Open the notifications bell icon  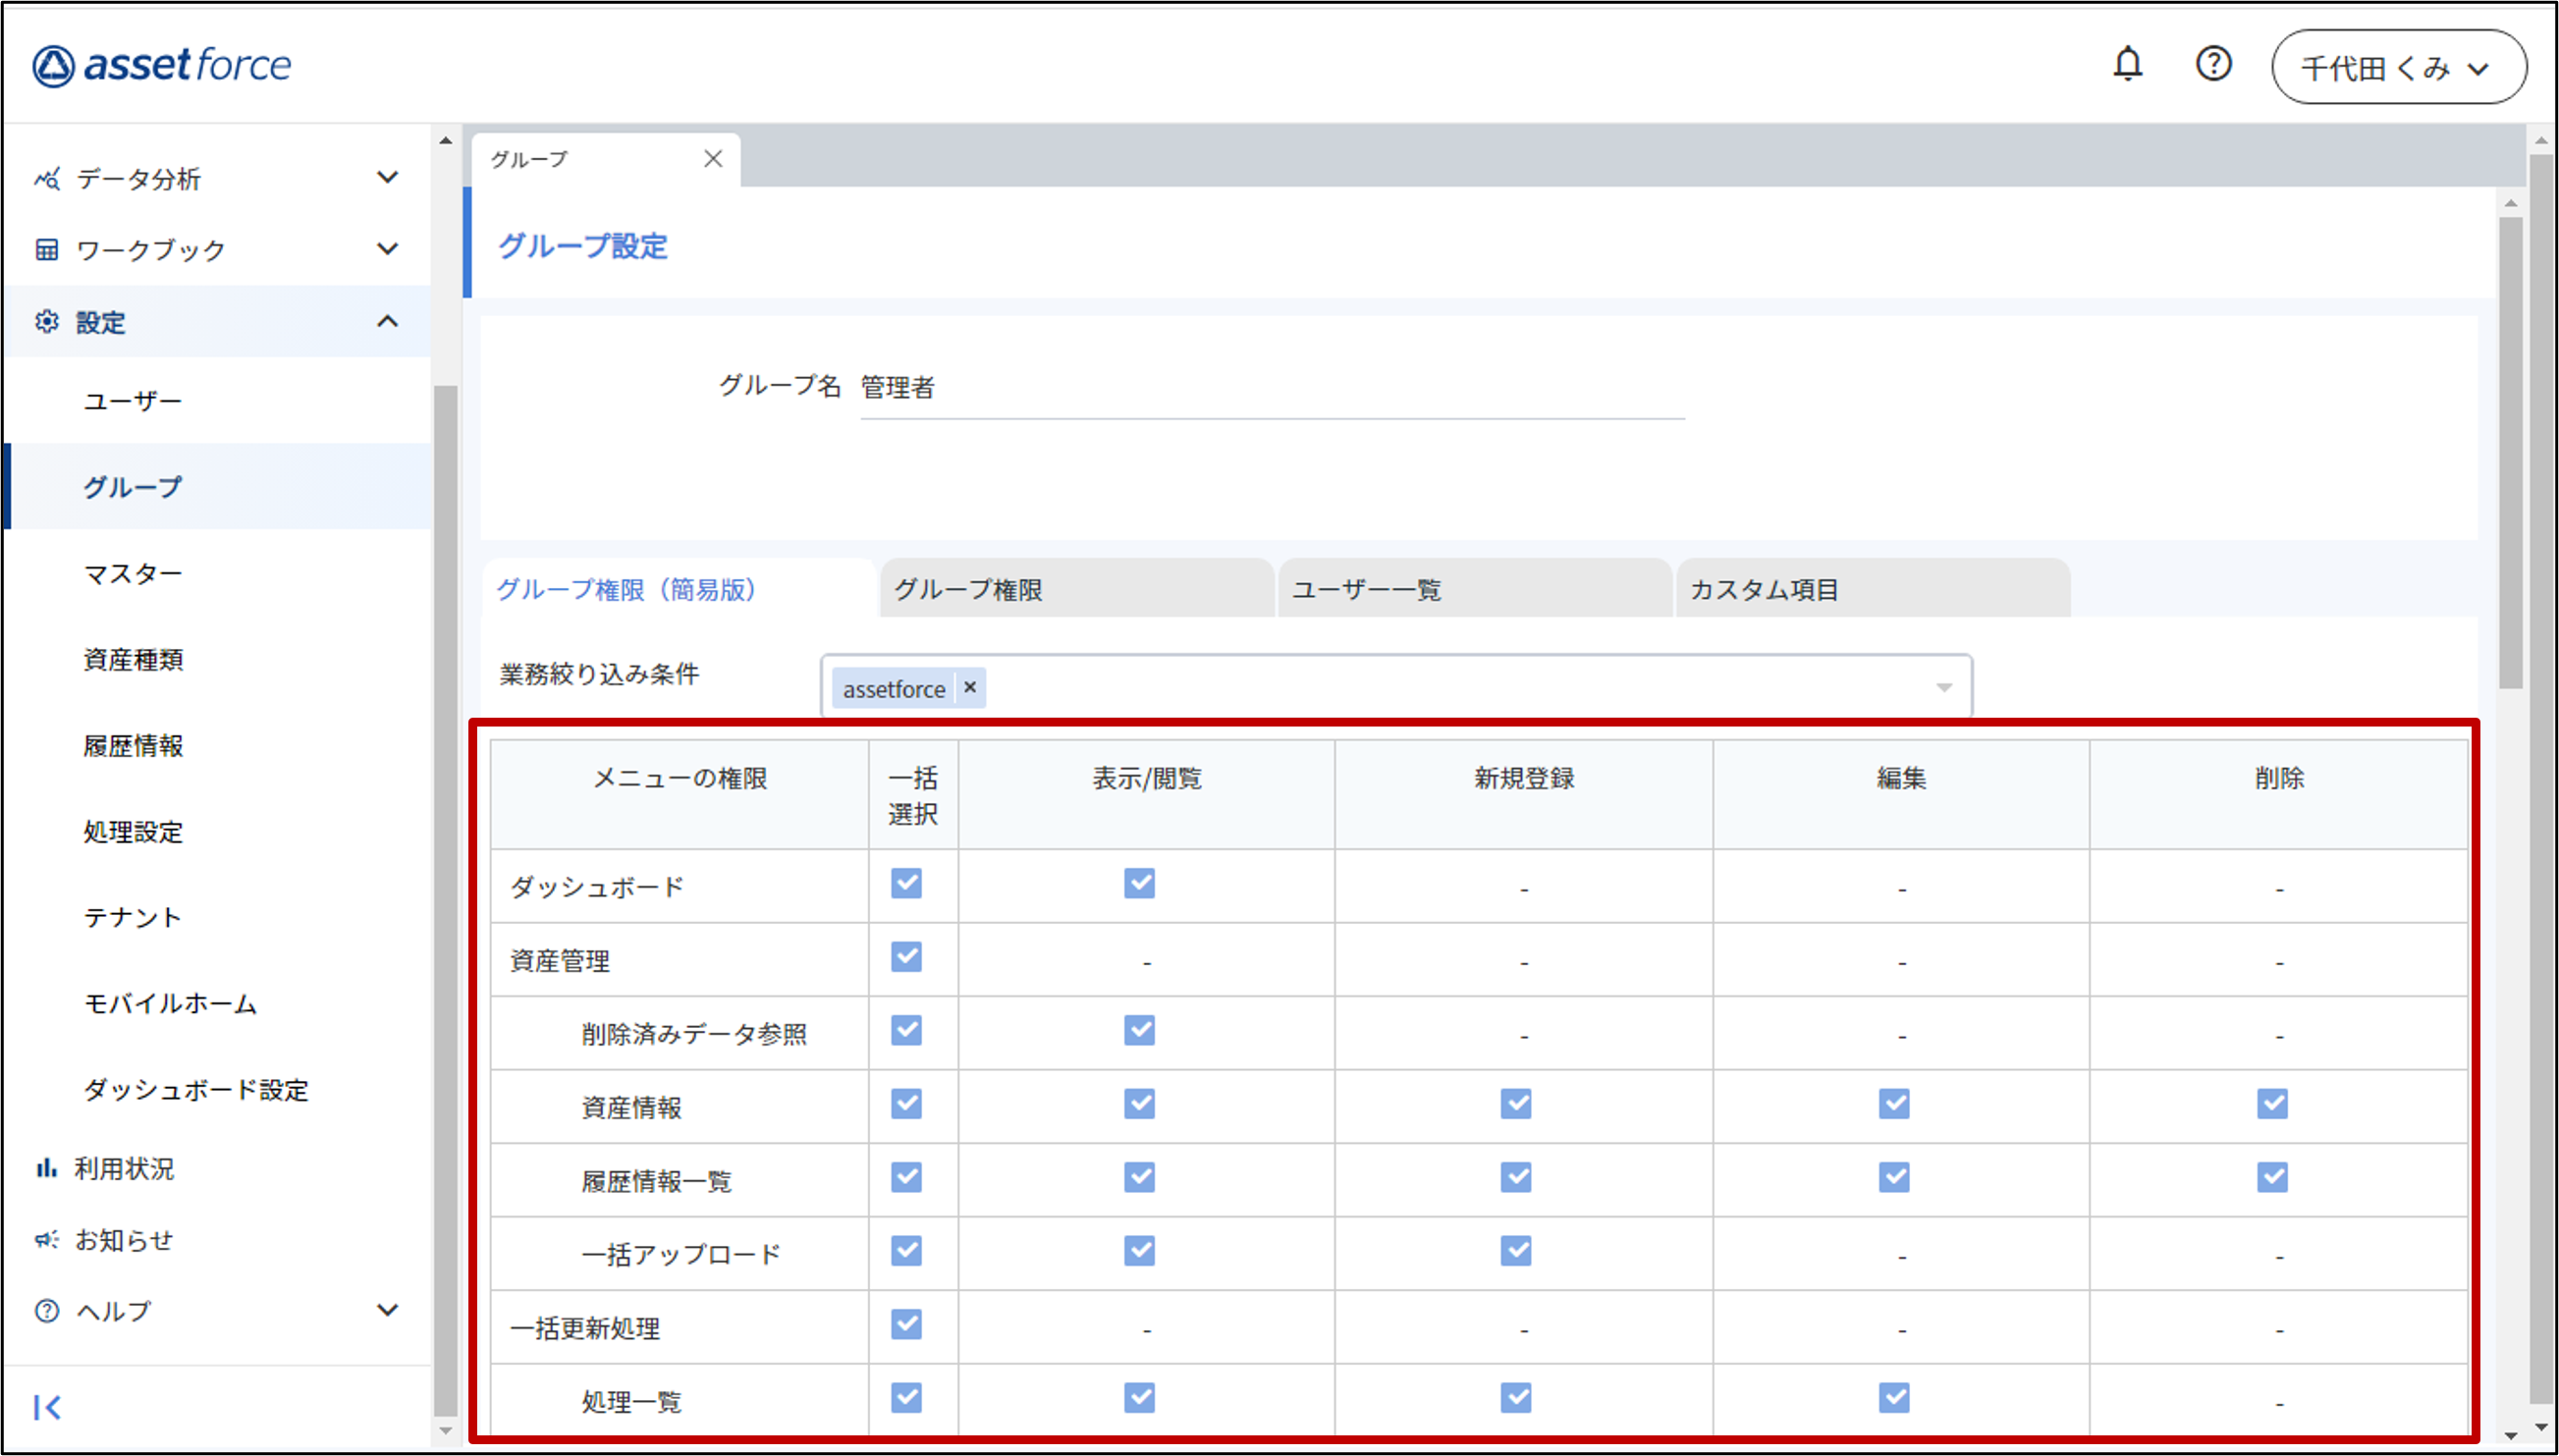2127,65
